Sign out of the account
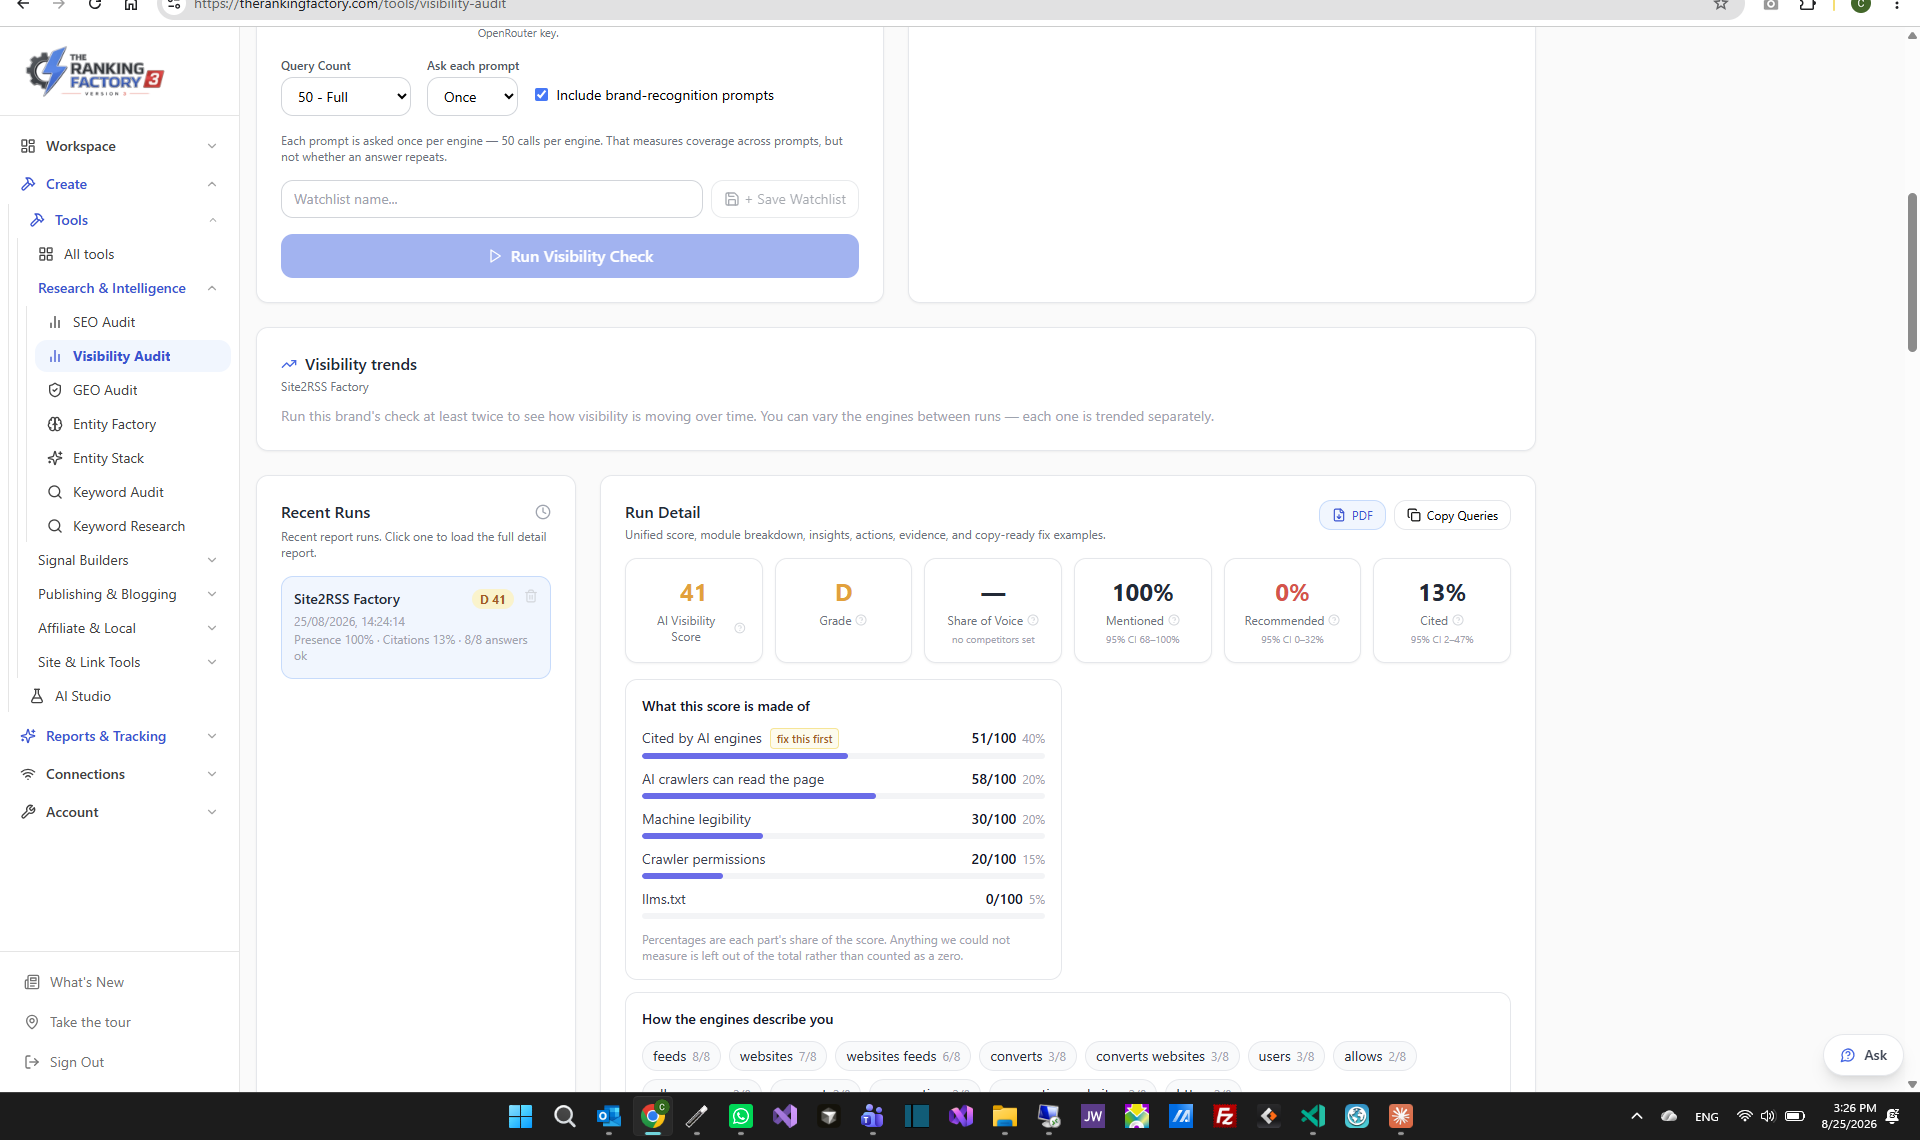The image size is (1920, 1140). point(77,1062)
